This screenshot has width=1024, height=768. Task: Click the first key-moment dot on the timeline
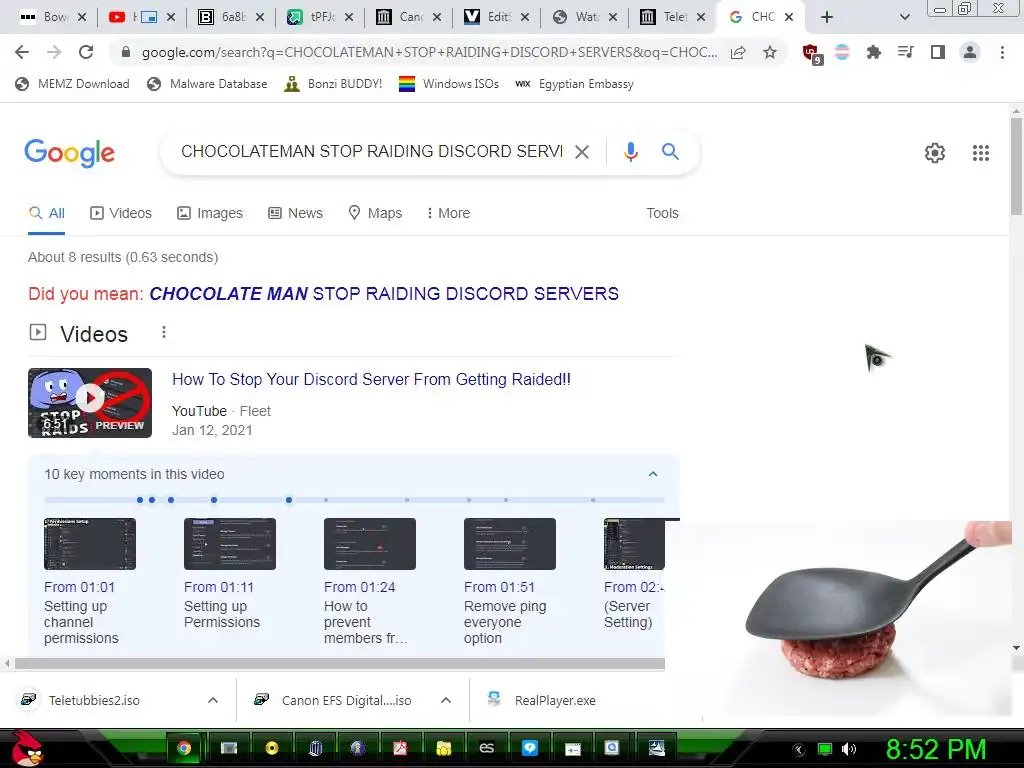pos(140,500)
